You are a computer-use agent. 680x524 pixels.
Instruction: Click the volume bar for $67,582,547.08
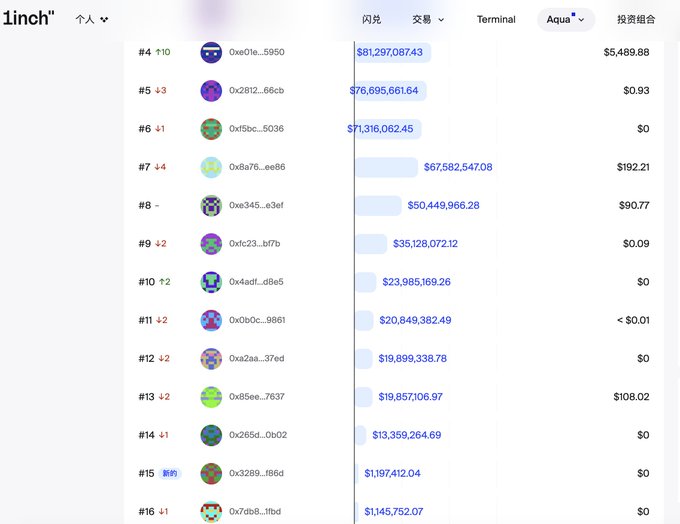(387, 167)
